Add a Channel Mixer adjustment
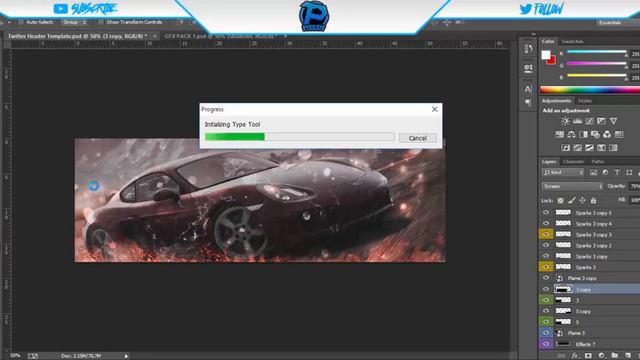 coord(607,134)
